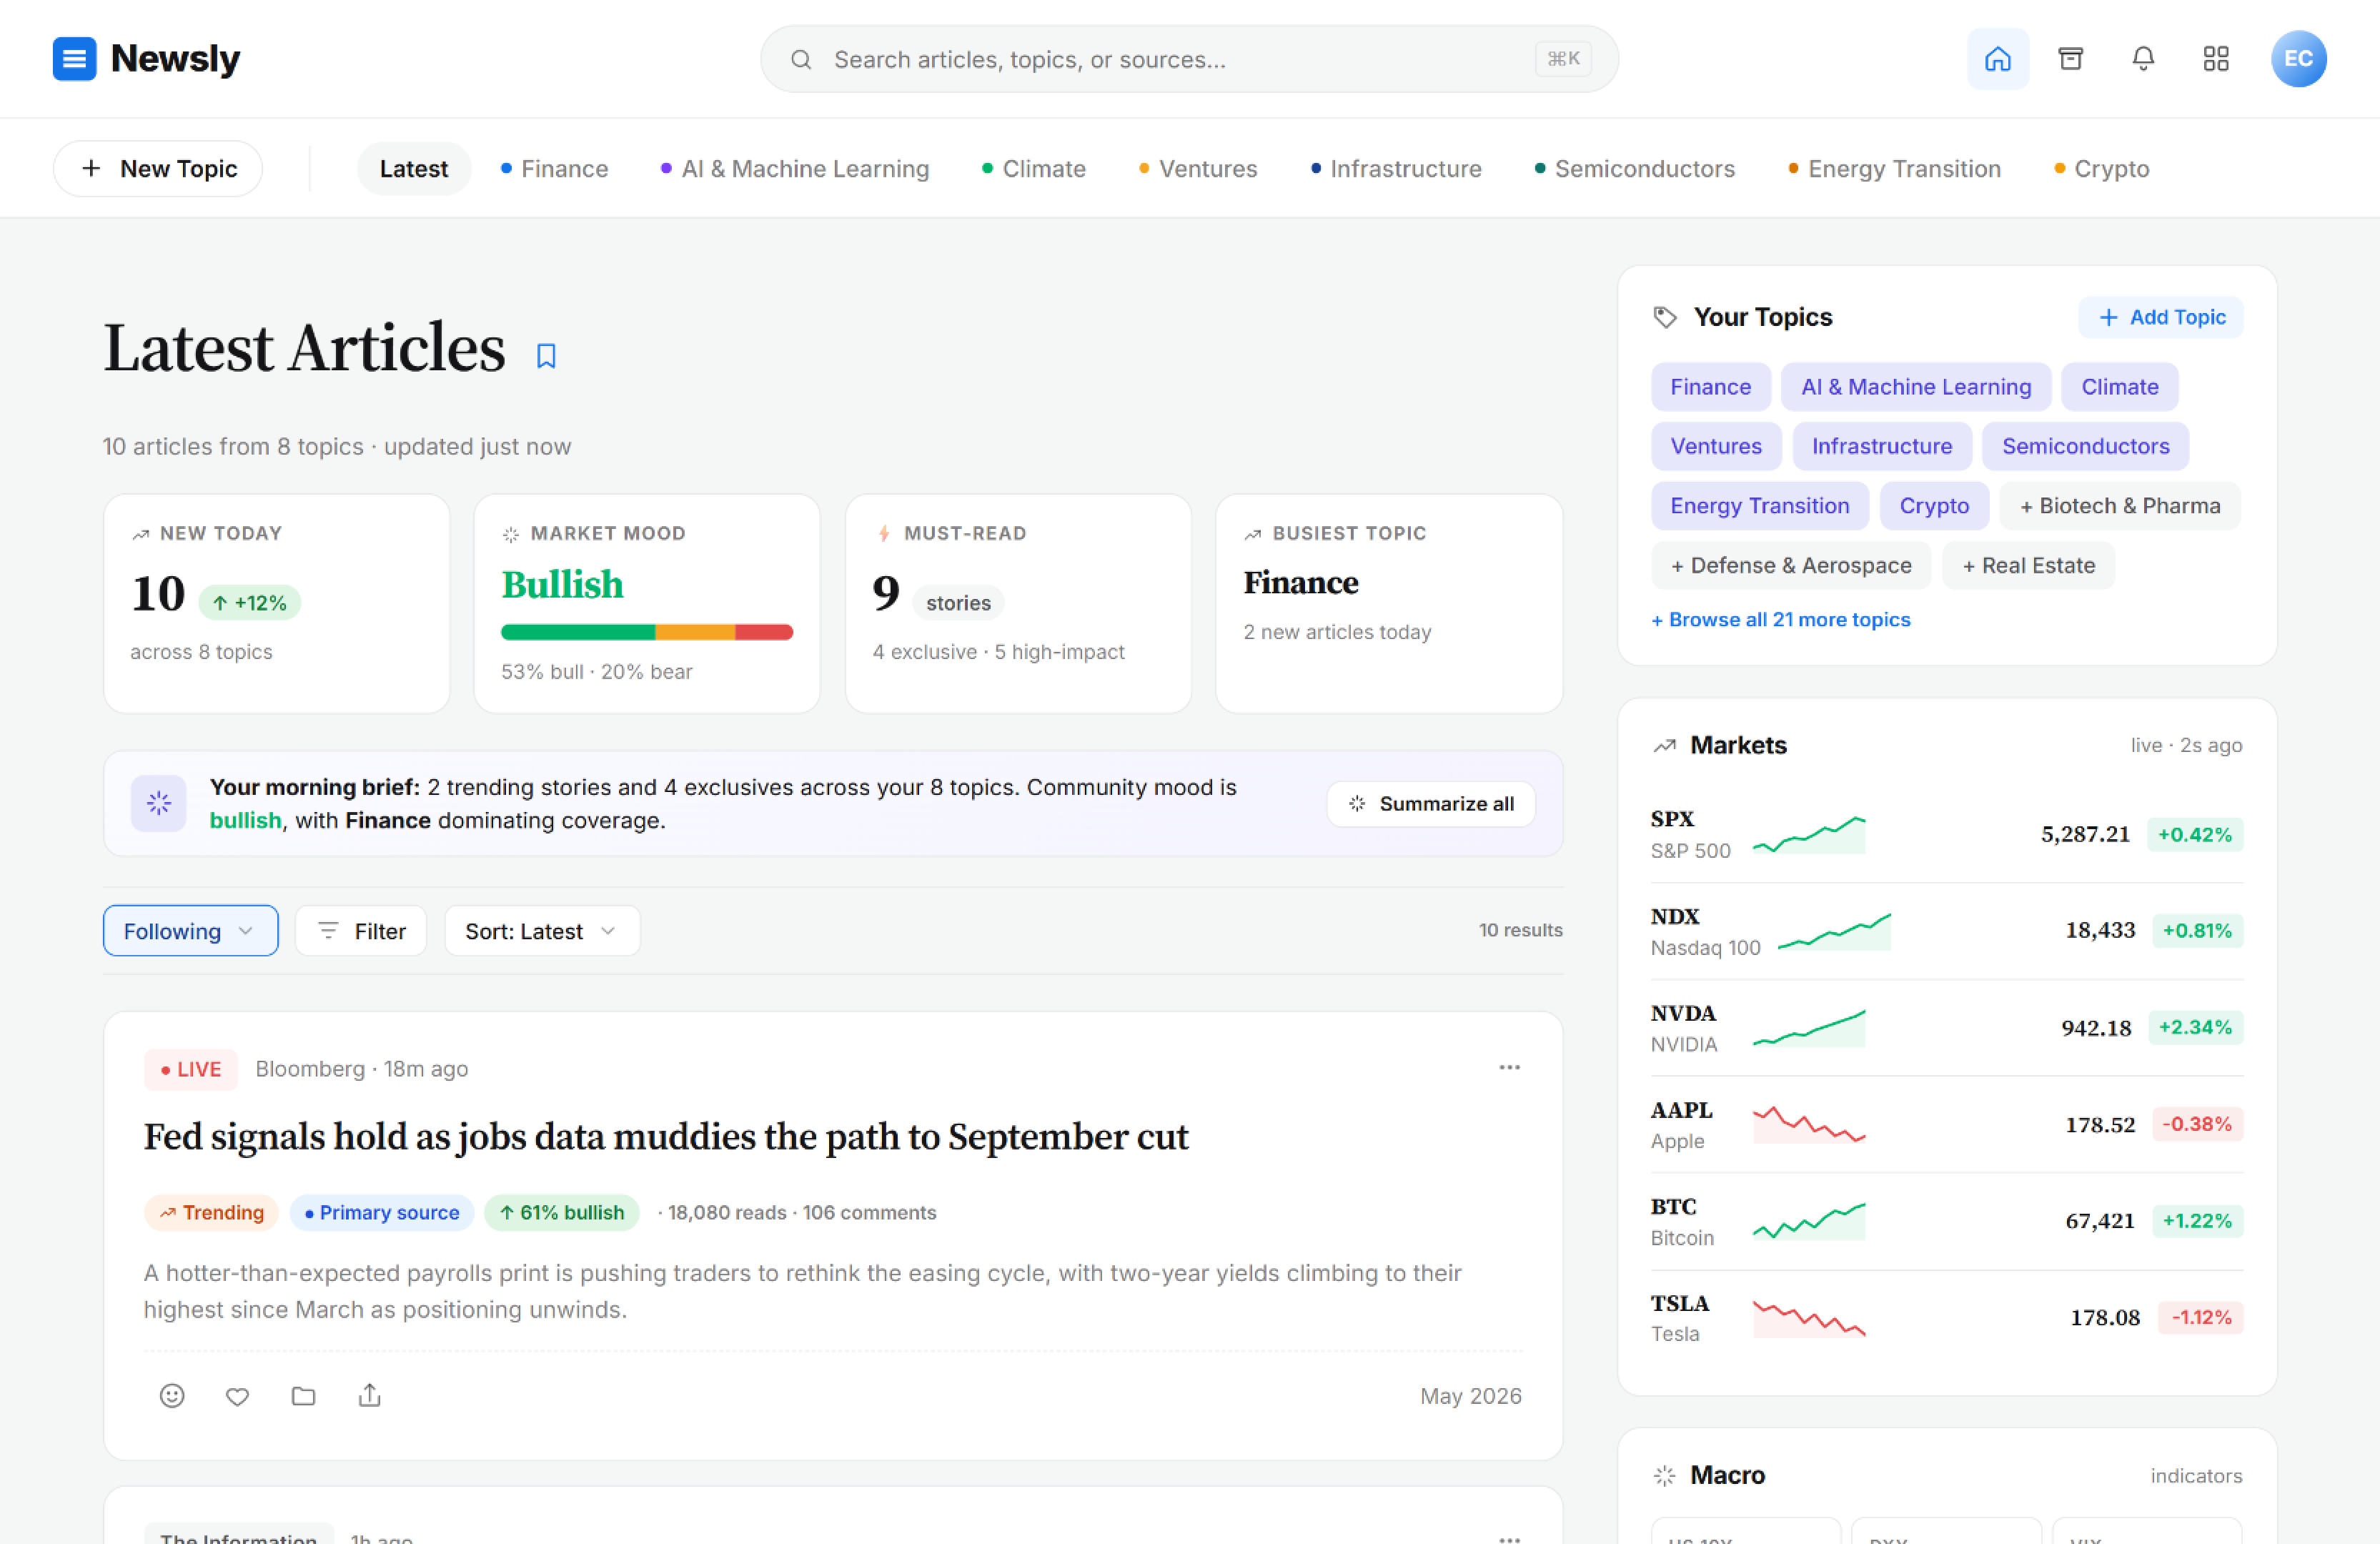Screen dimensions: 2380x1544
Task: Open the Sort: Latest dropdown
Action: click(x=541, y=931)
